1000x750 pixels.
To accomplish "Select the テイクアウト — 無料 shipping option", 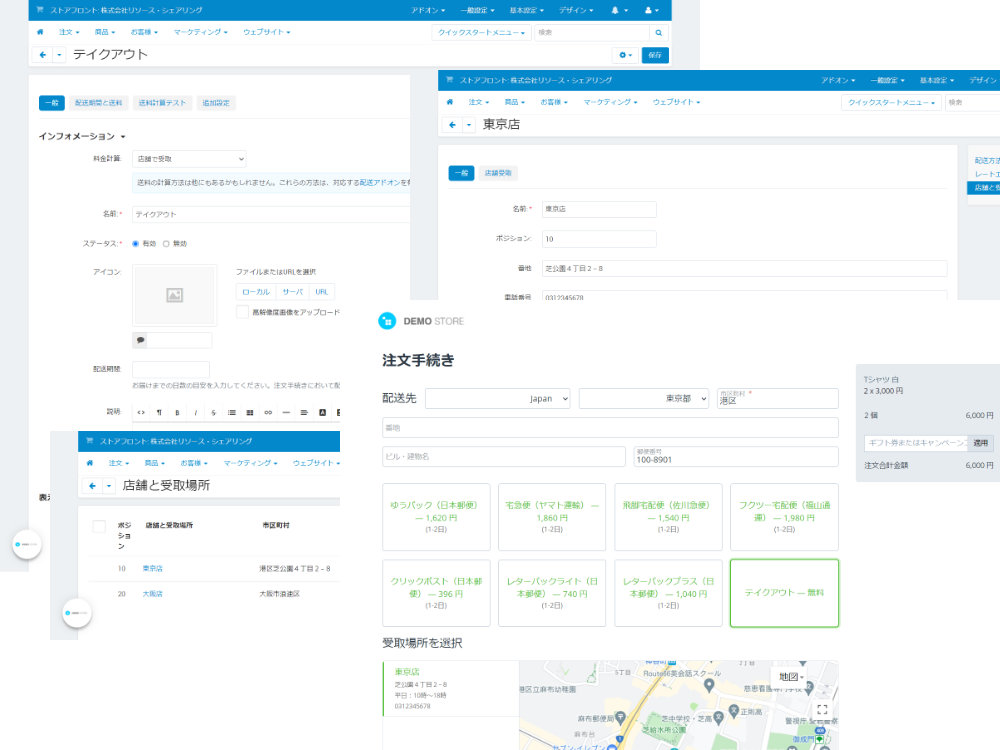I will (x=784, y=593).
